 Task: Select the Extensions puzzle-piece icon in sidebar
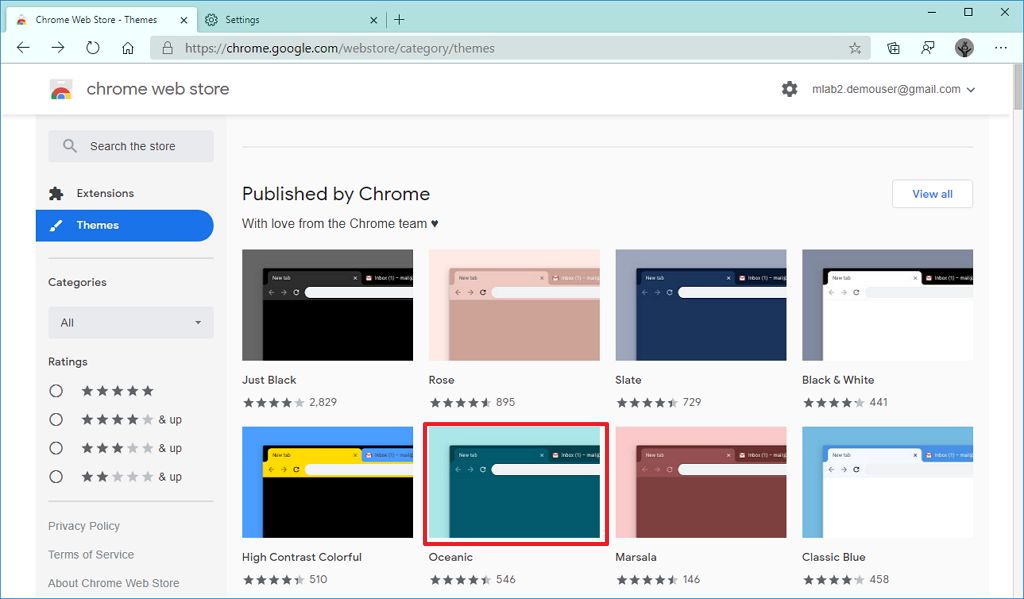(55, 192)
